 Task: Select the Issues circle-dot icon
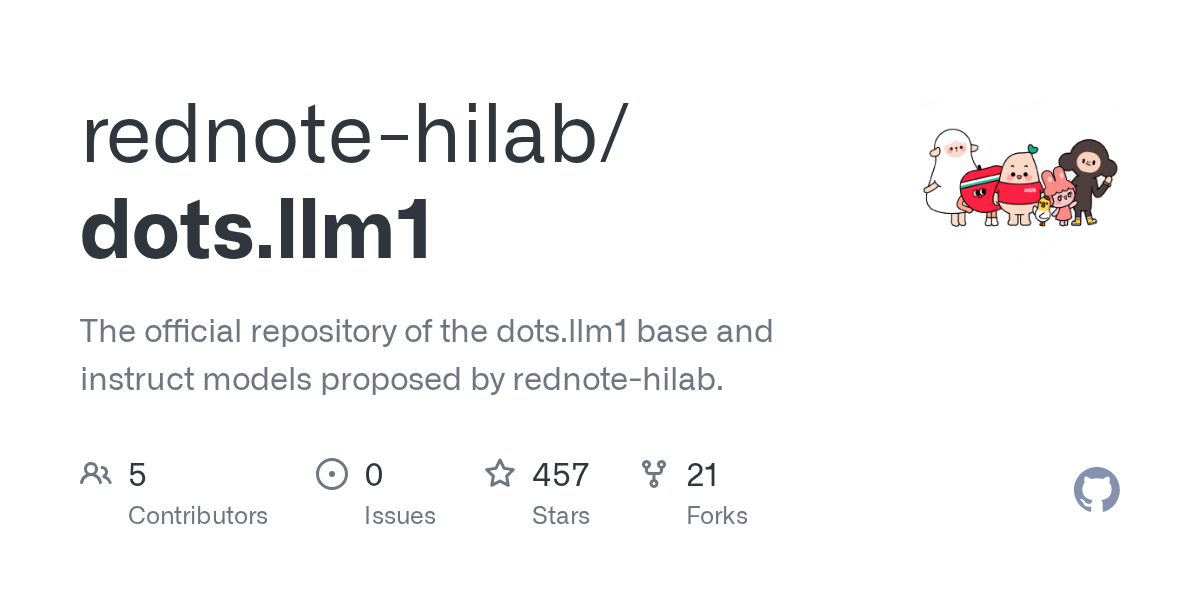(x=332, y=474)
